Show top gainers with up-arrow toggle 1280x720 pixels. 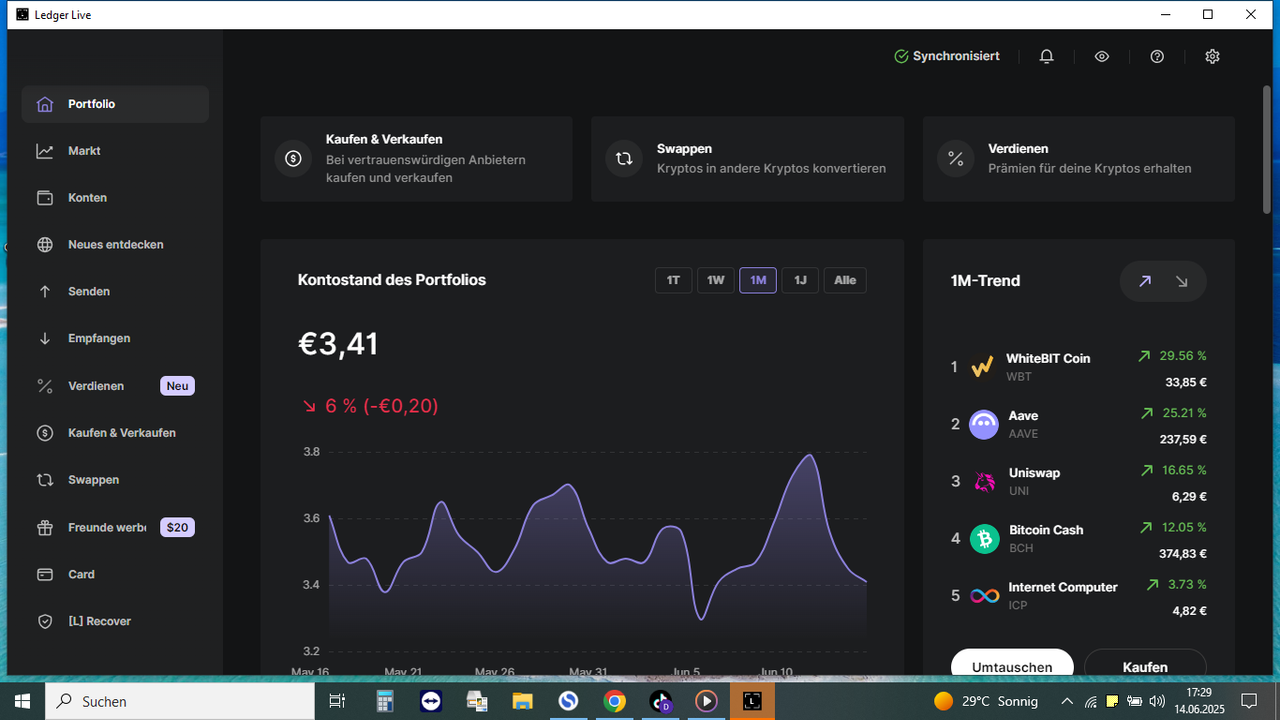[x=1145, y=282]
